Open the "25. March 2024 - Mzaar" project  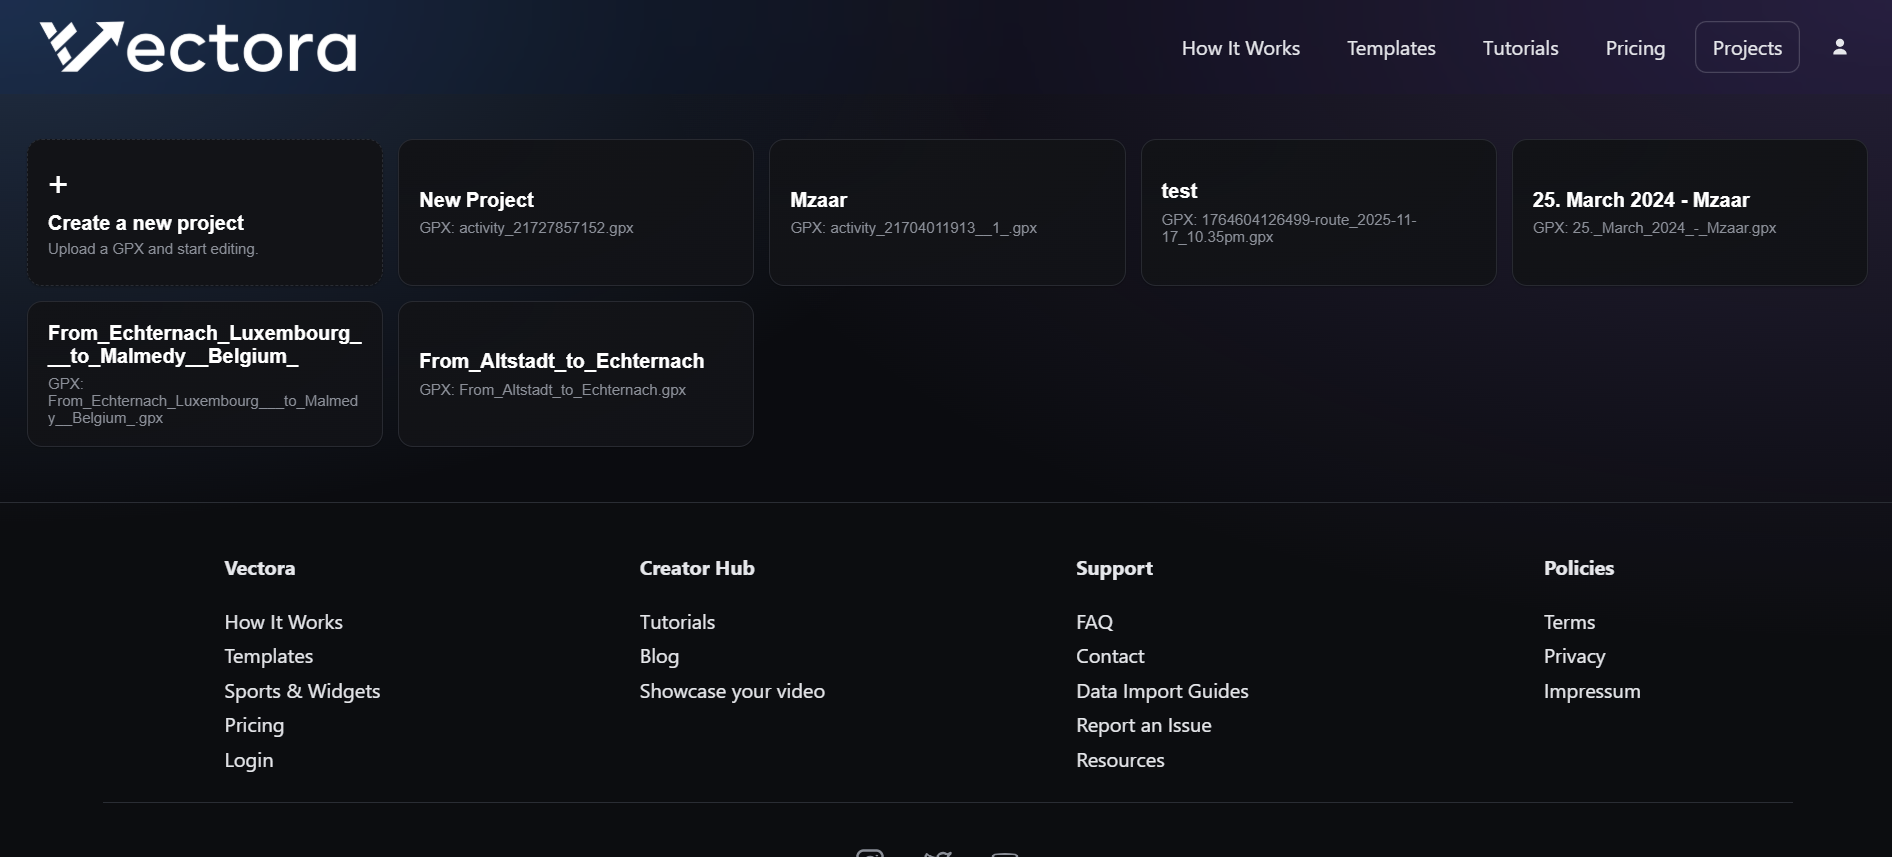(1688, 212)
